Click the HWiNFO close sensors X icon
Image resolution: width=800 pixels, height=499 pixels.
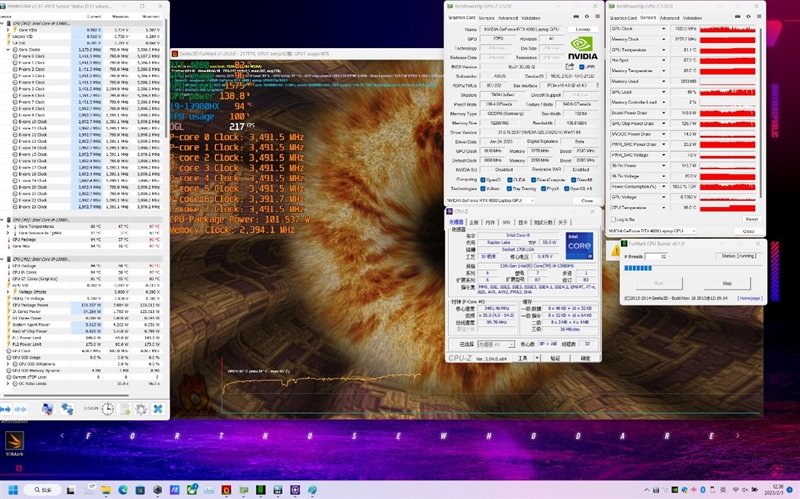click(x=157, y=409)
